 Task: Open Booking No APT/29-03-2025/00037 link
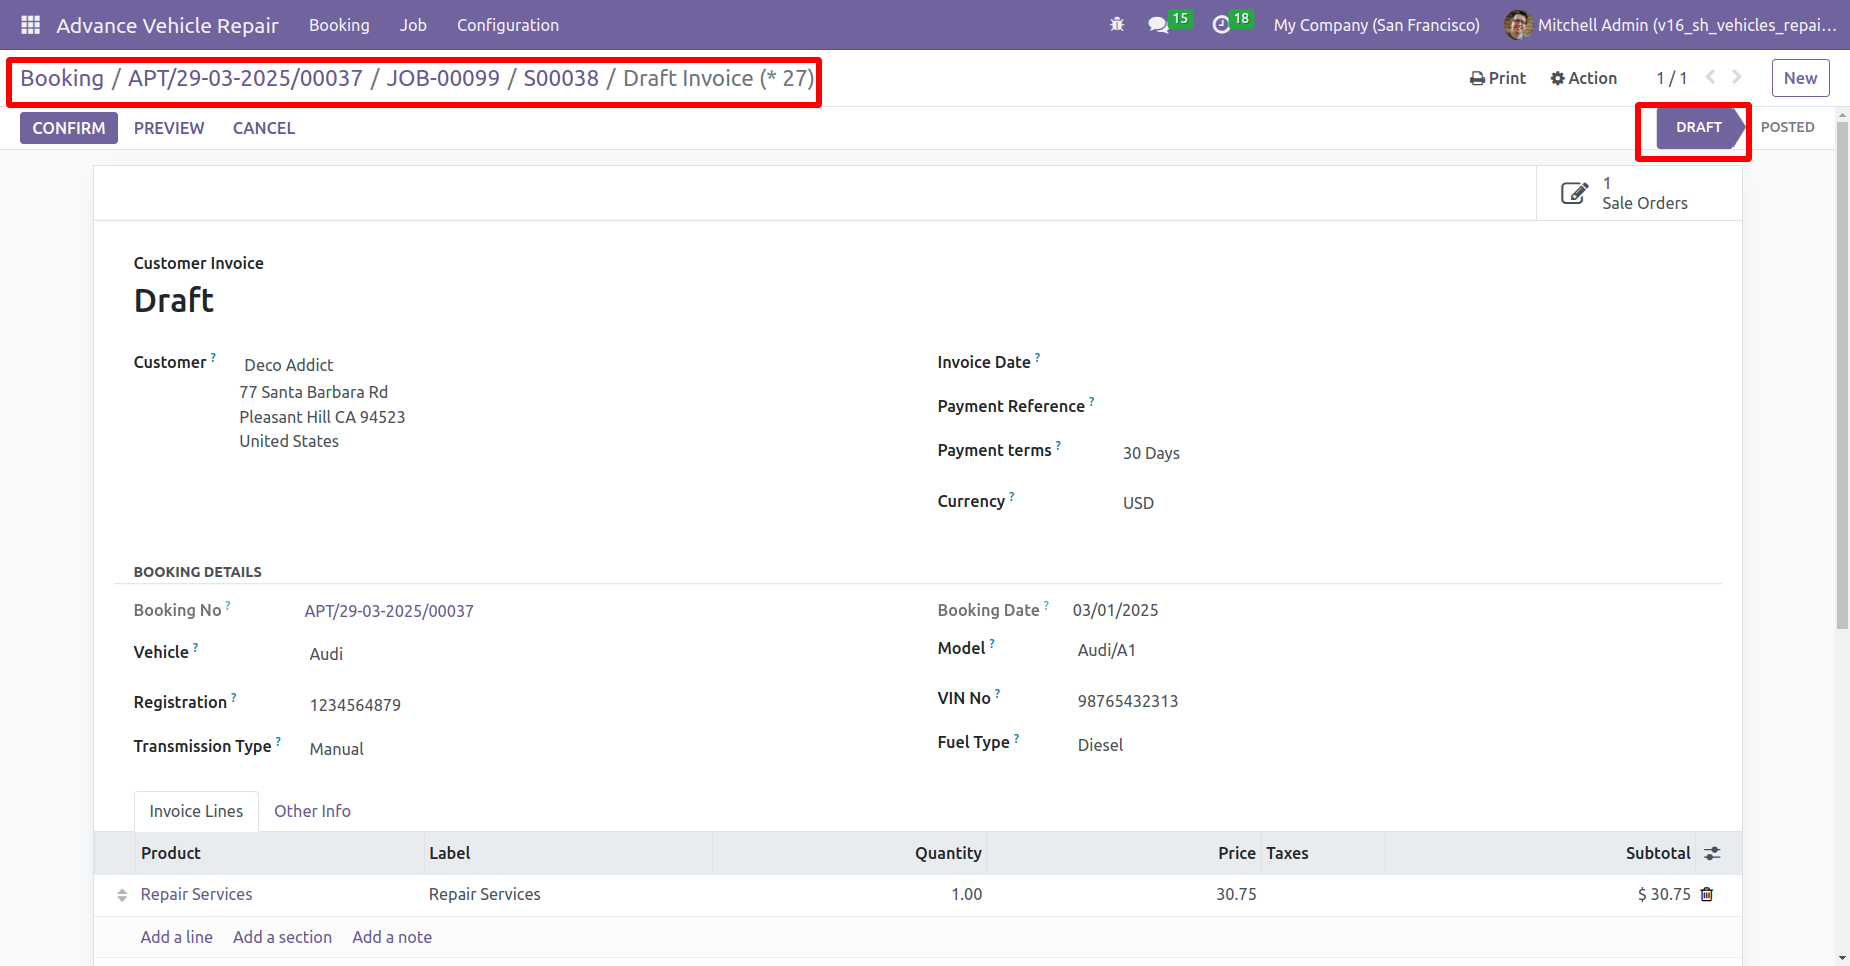389,611
